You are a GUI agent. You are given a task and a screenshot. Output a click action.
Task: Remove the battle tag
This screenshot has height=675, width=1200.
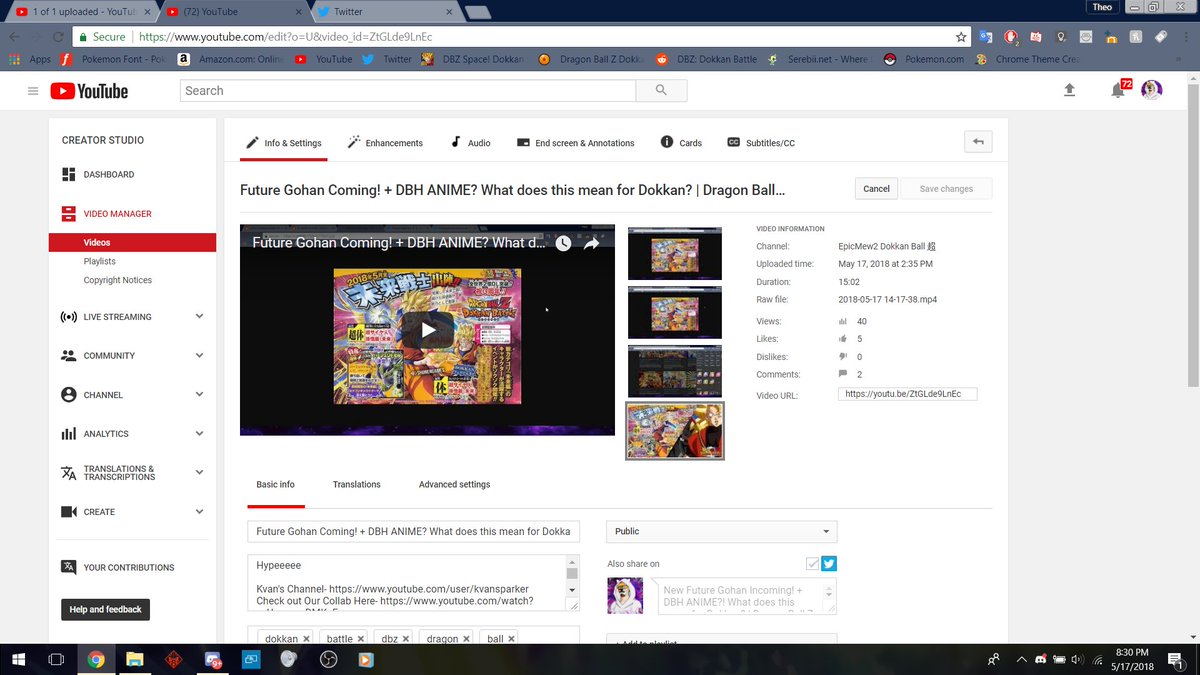click(362, 638)
